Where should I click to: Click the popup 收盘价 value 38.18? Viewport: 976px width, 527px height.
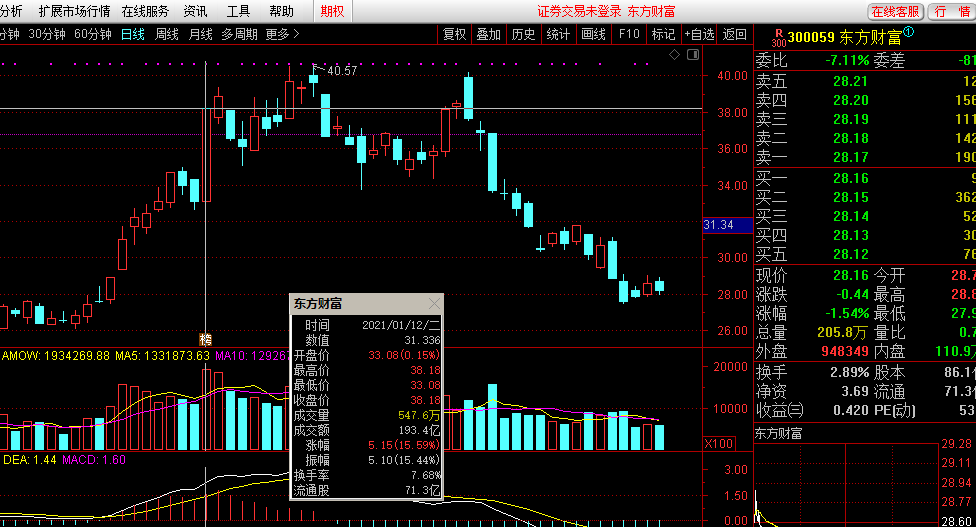425,400
